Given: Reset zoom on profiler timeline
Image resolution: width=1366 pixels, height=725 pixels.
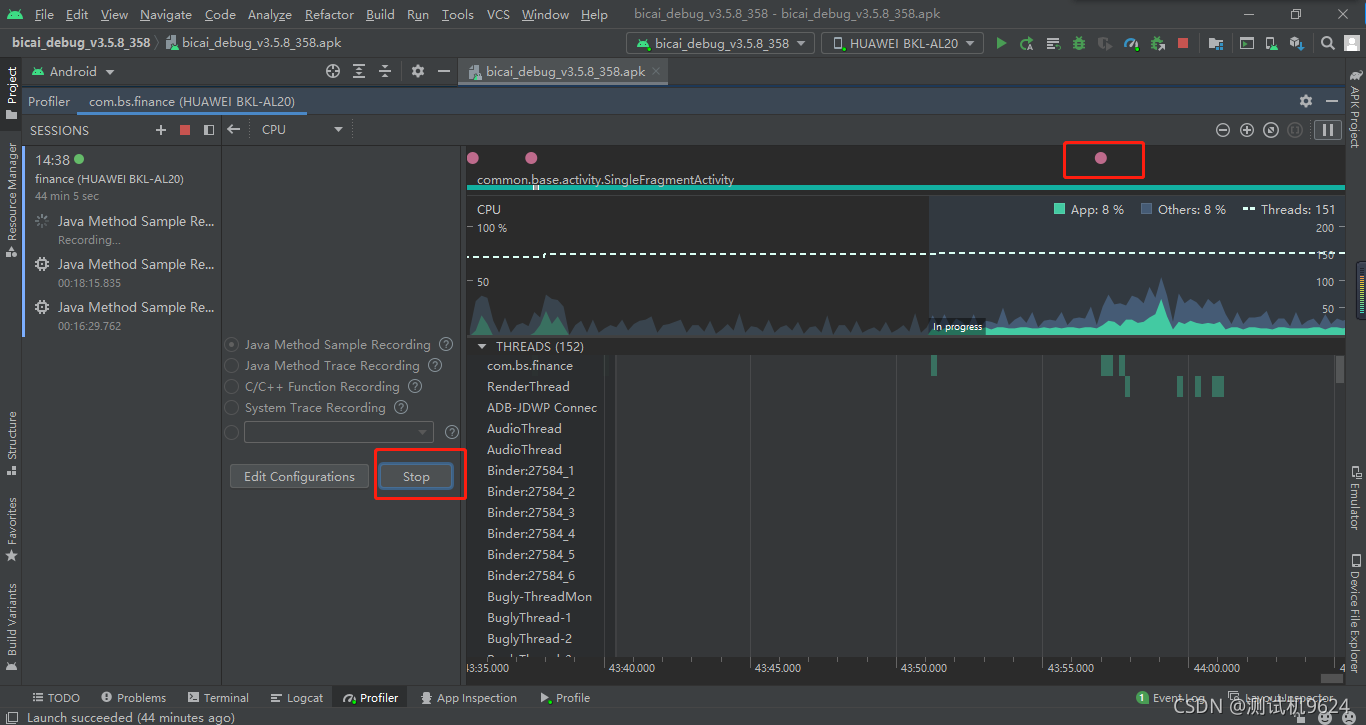Looking at the screenshot, I should coord(1270,130).
